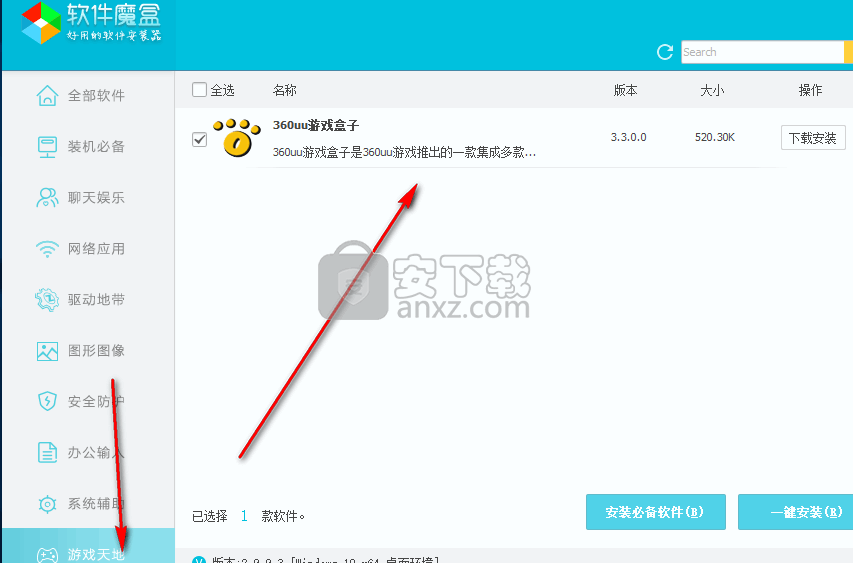Click the gear icon for 驱动地带
853x563 pixels.
tap(47, 300)
